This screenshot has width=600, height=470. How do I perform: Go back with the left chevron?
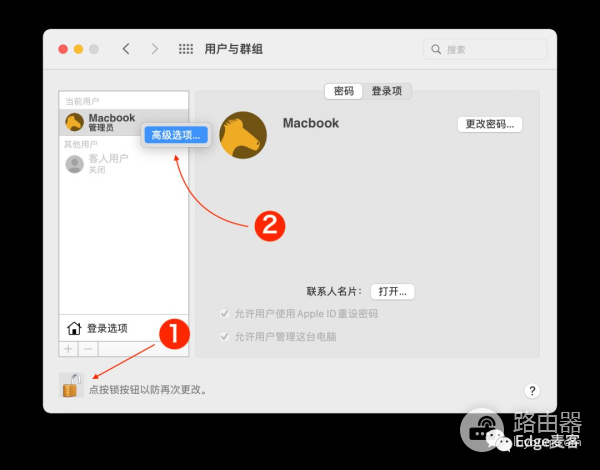tap(126, 49)
